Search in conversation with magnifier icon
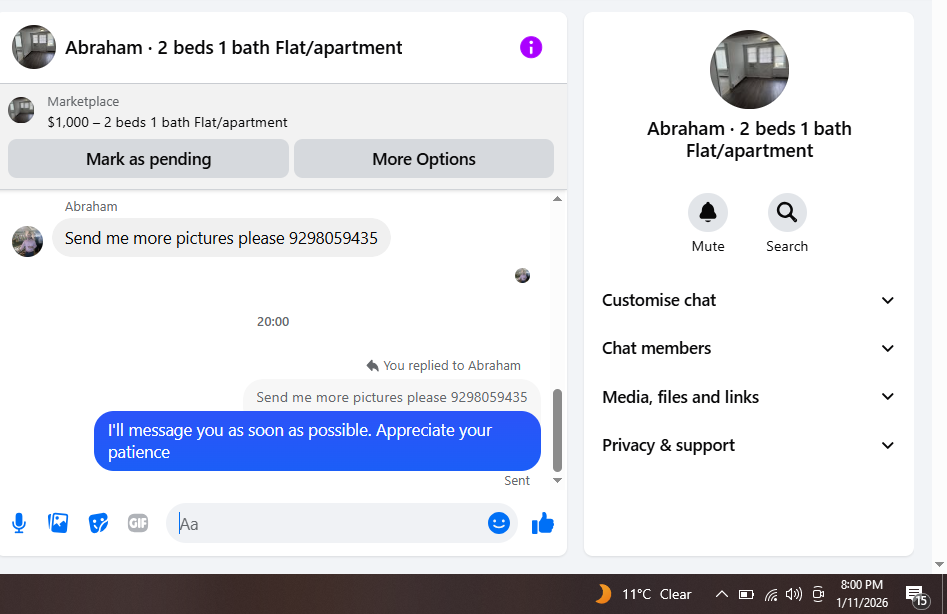The width and height of the screenshot is (947, 614). pos(786,213)
